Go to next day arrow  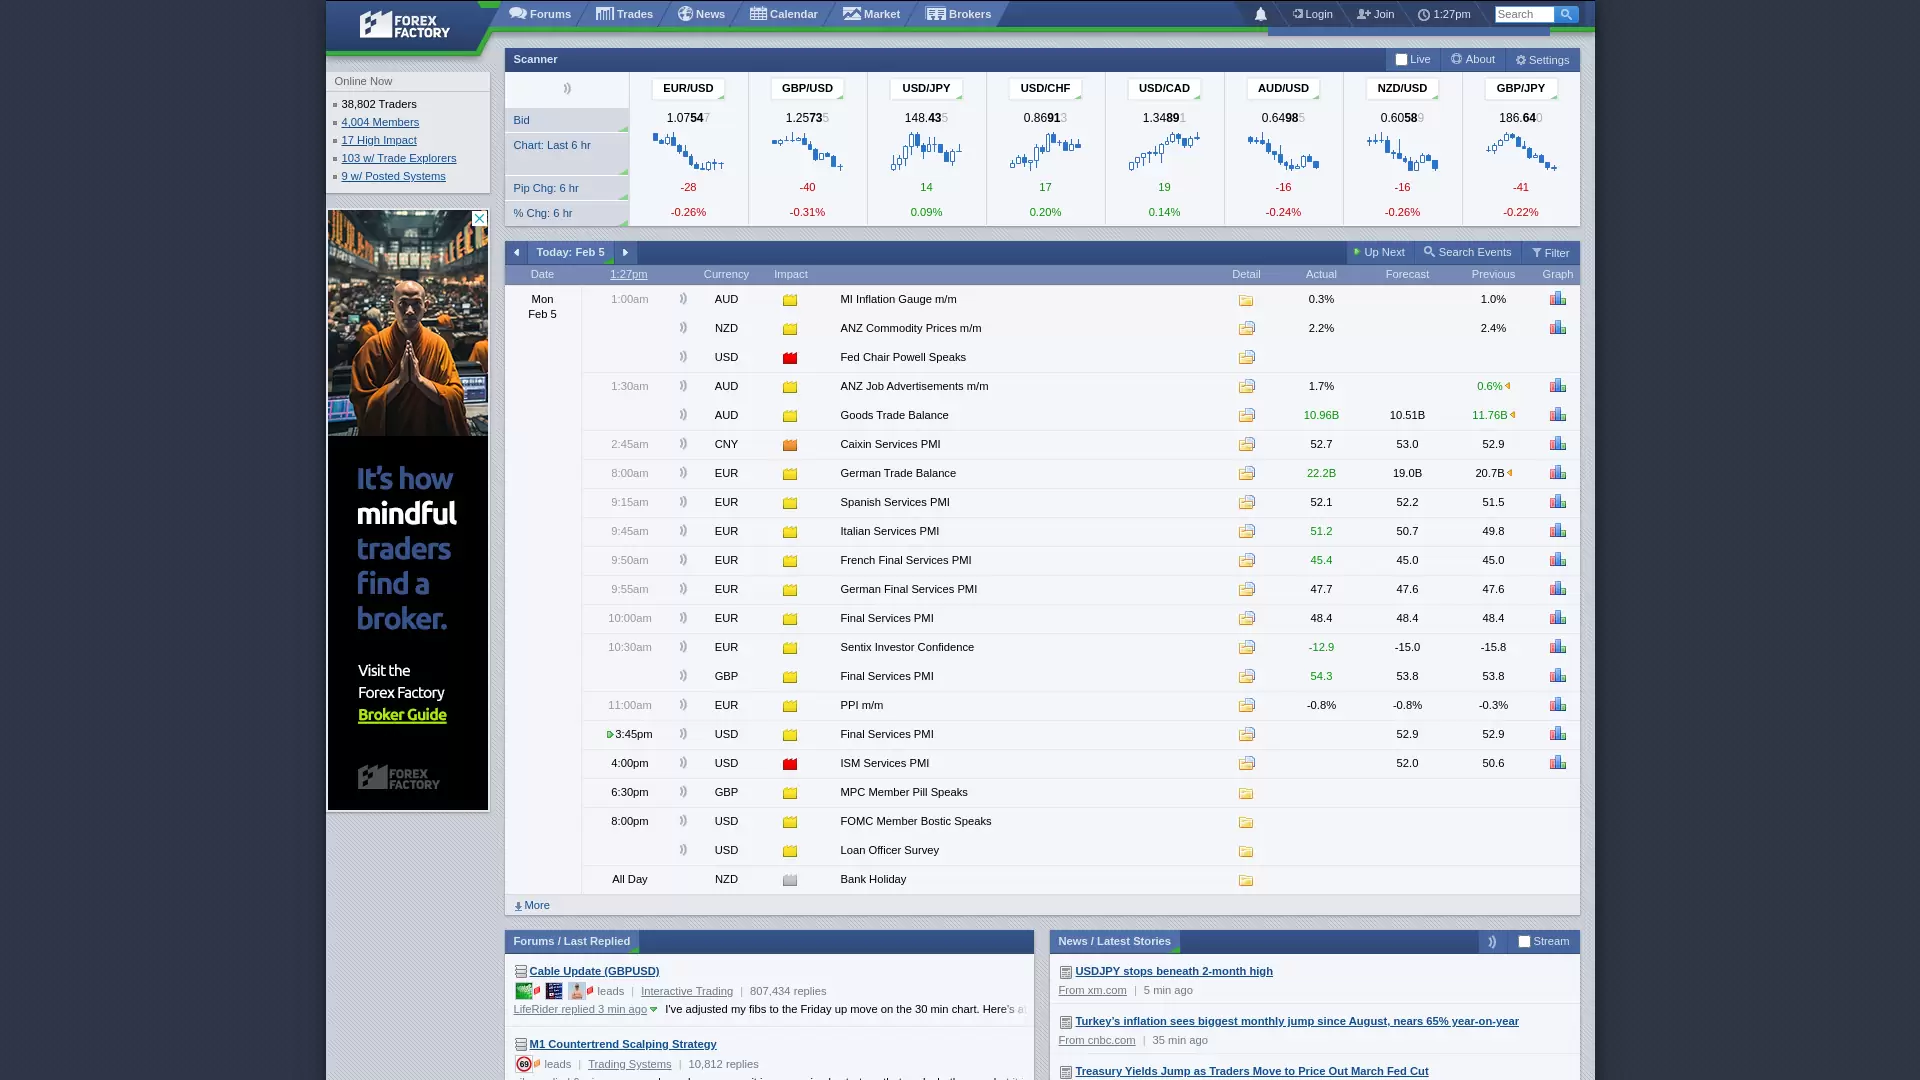(625, 253)
